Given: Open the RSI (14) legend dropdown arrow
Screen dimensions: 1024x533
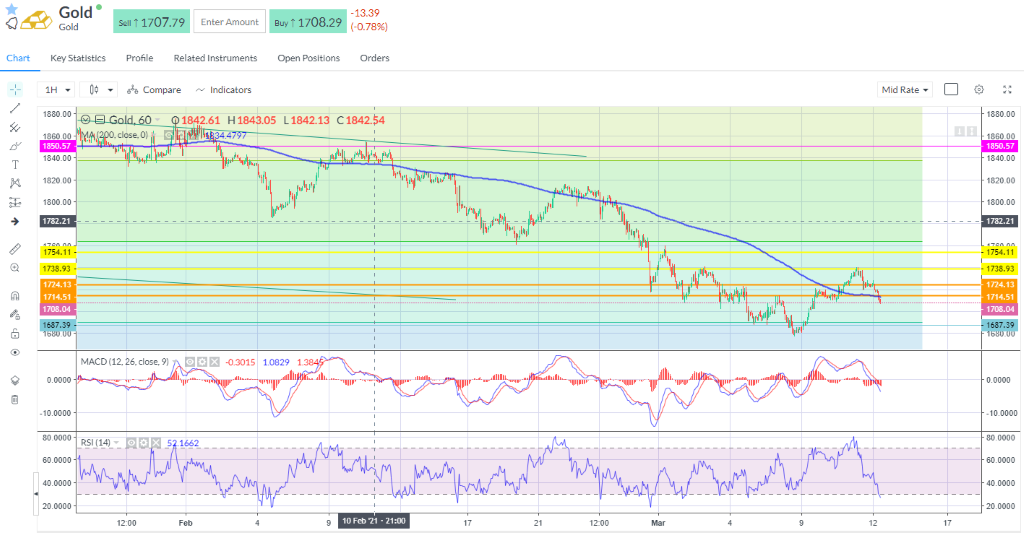Looking at the screenshot, I should point(116,443).
